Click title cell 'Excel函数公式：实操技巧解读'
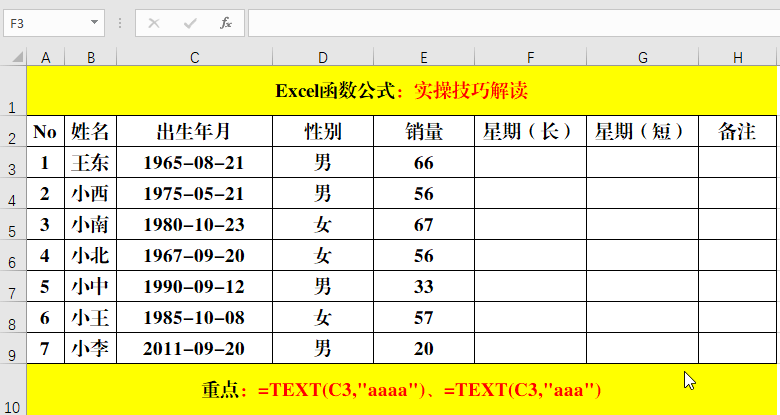Screen dimensions: 780x415 coord(401,91)
